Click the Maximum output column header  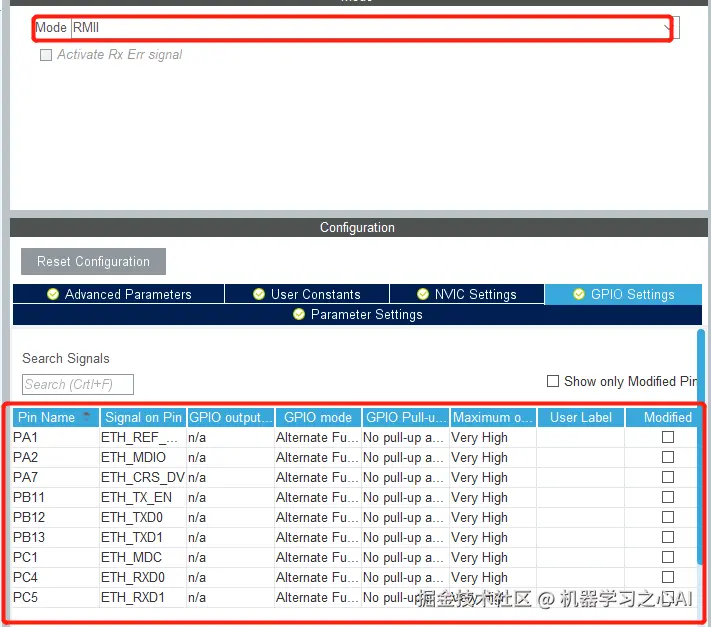click(493, 417)
